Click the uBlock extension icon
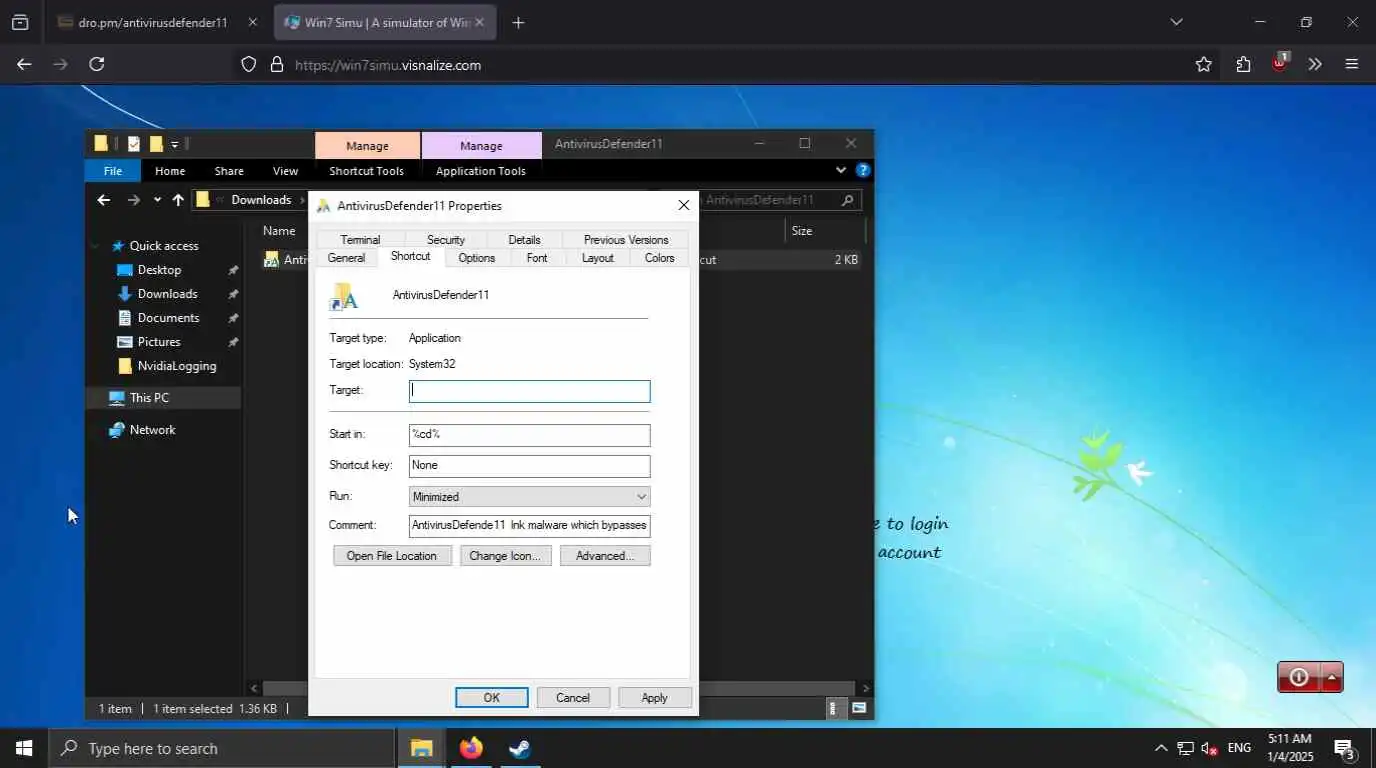Image resolution: width=1376 pixels, height=768 pixels. click(x=1280, y=63)
